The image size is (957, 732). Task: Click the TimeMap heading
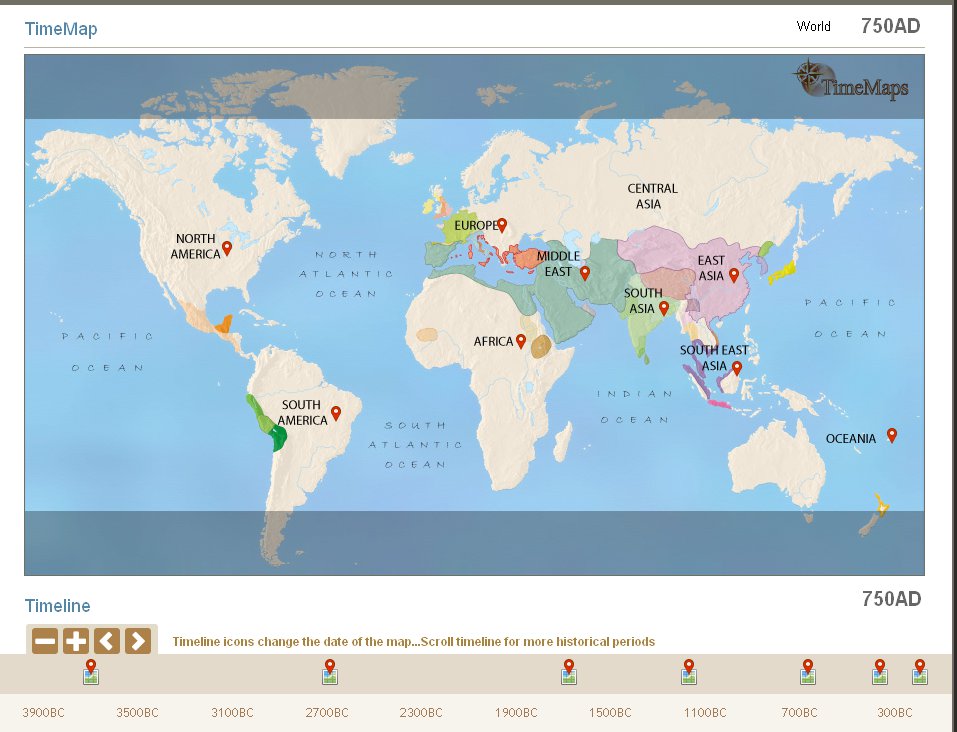pos(59,29)
